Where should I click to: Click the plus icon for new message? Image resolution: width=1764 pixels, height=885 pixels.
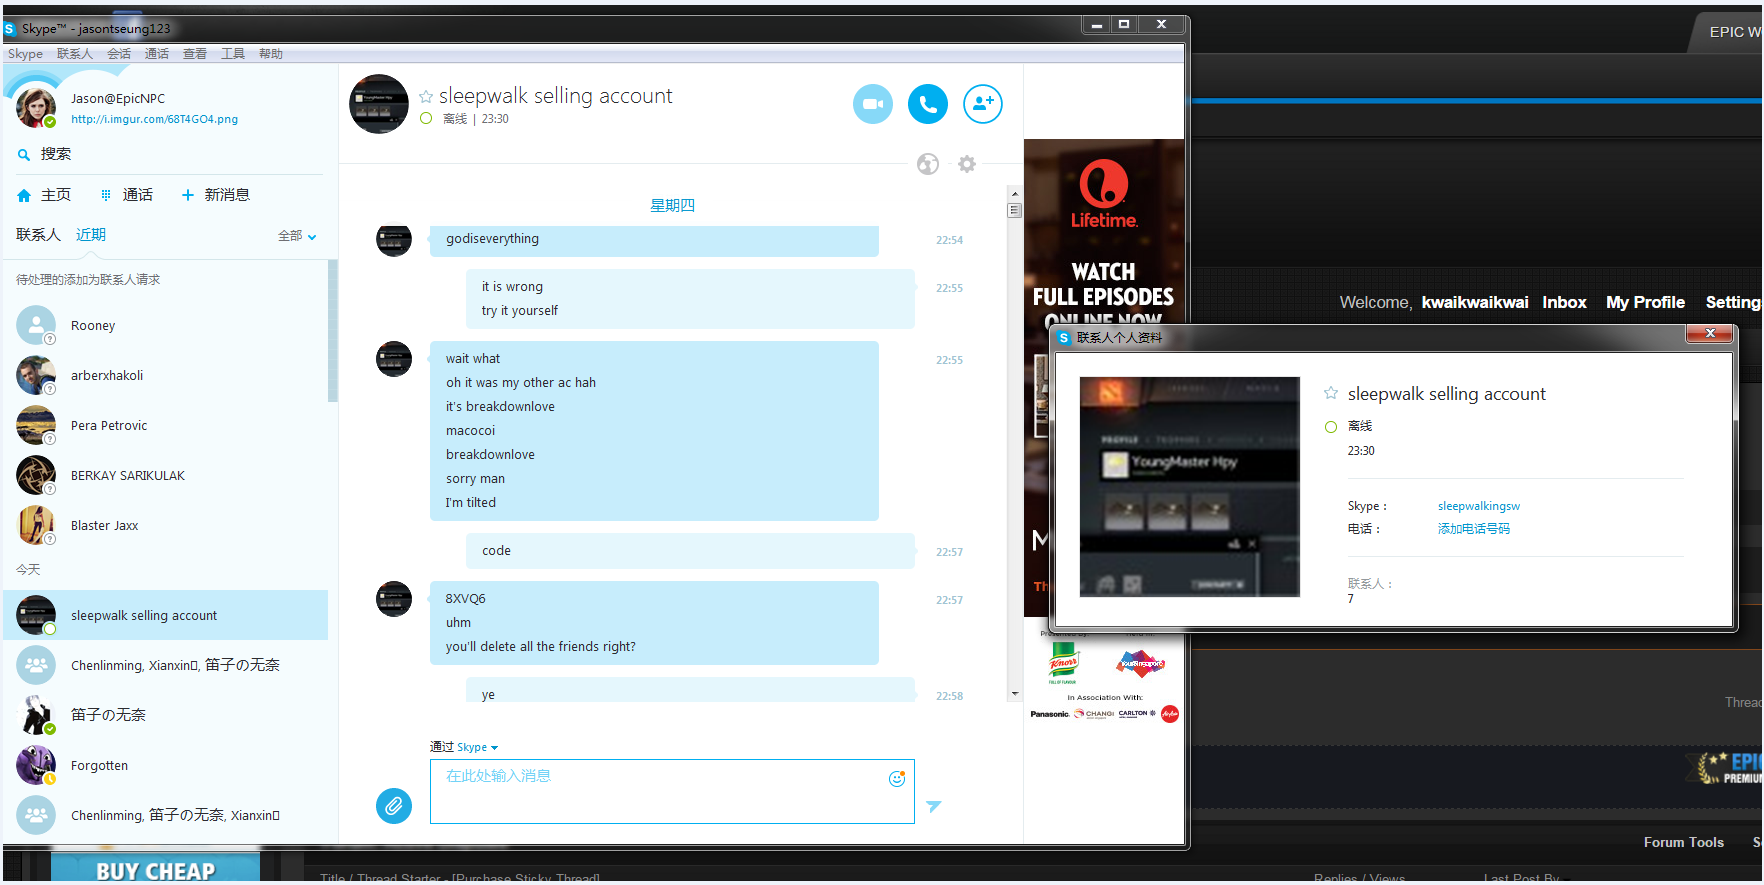(x=187, y=195)
